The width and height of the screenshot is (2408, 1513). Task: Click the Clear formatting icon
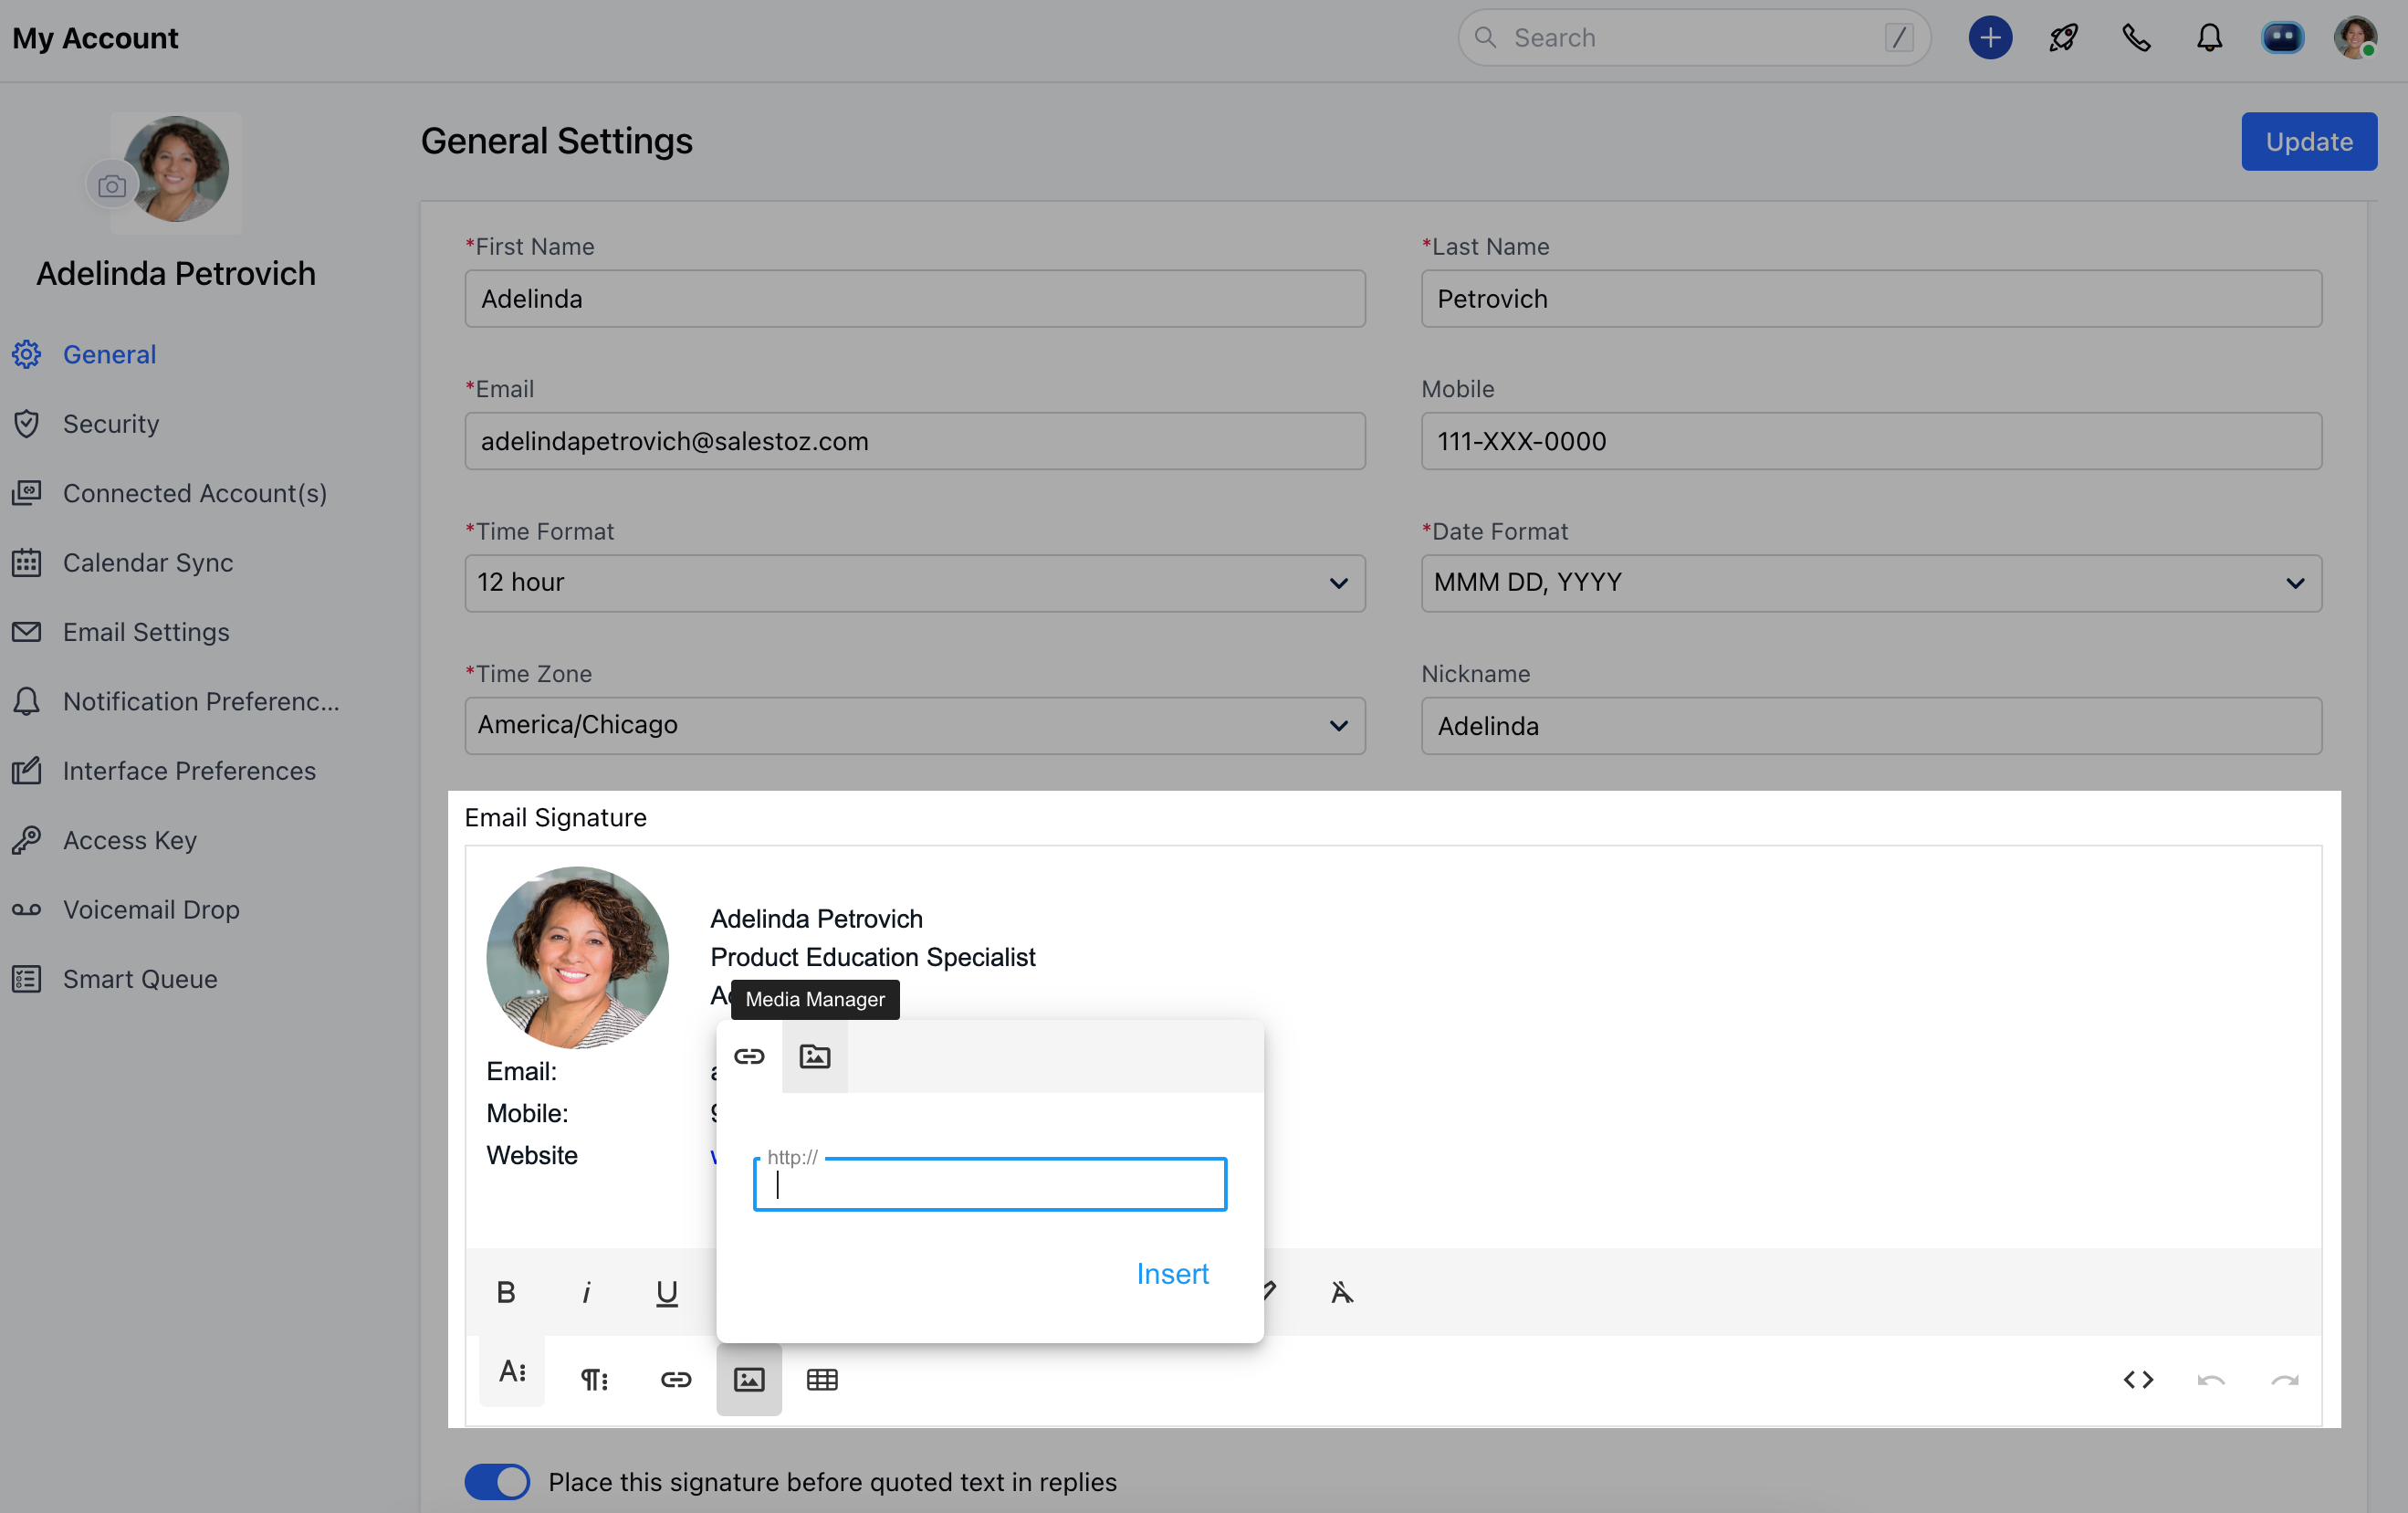pyautogui.click(x=1341, y=1292)
